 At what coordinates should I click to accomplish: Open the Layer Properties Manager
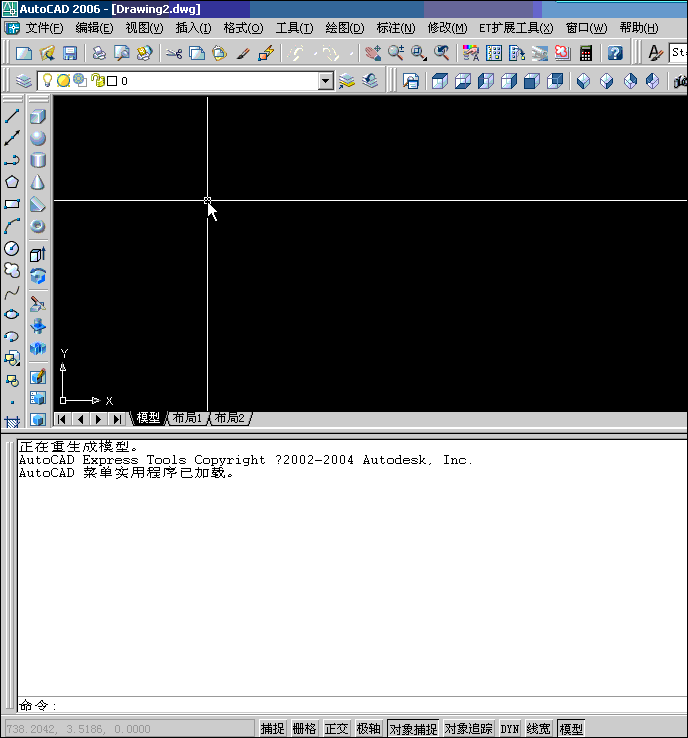[x=24, y=81]
